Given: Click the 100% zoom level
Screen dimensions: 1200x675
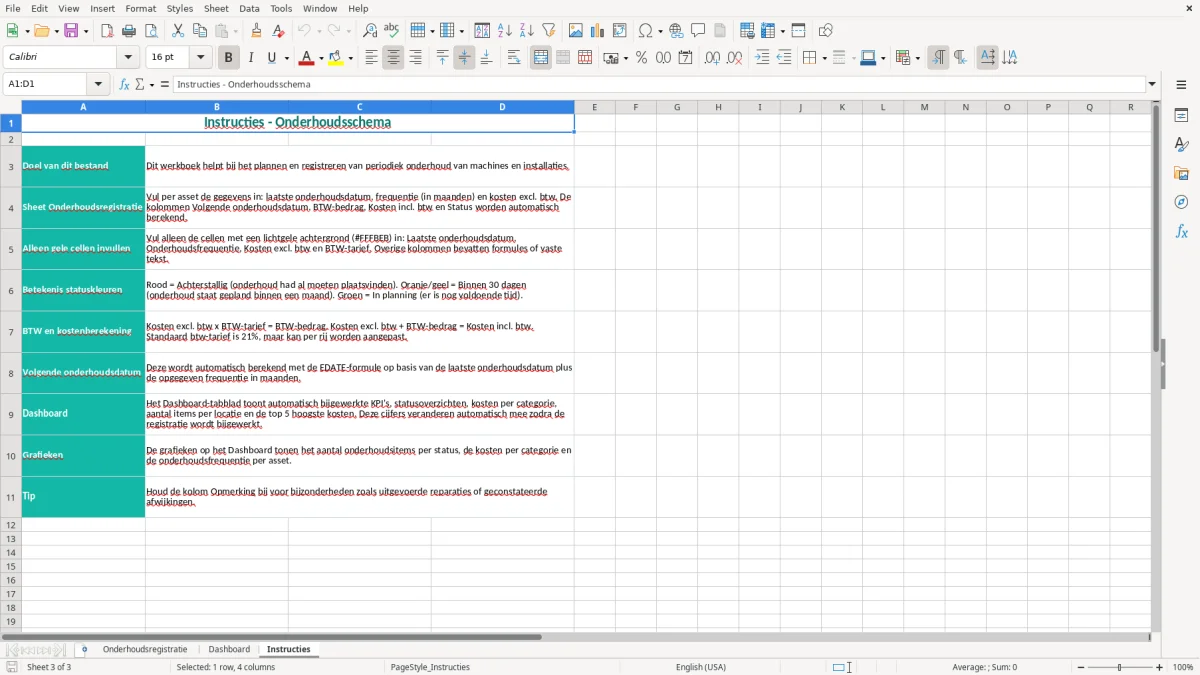Looking at the screenshot, I should pos(1183,667).
